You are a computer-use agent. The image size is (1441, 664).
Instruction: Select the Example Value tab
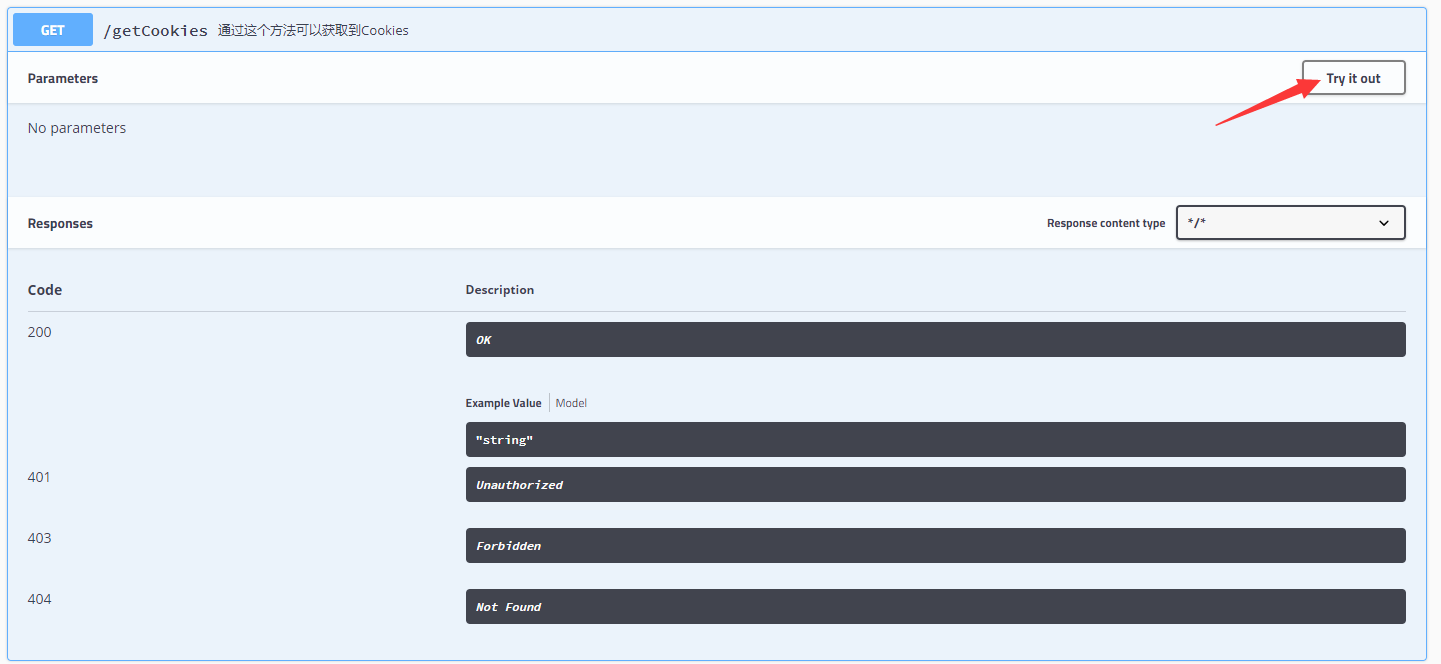pos(503,403)
